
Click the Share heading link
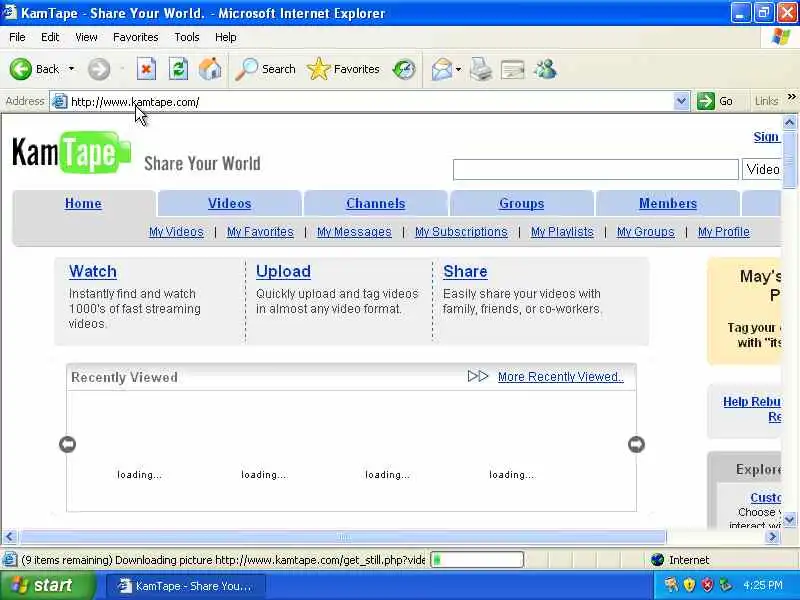(x=465, y=271)
